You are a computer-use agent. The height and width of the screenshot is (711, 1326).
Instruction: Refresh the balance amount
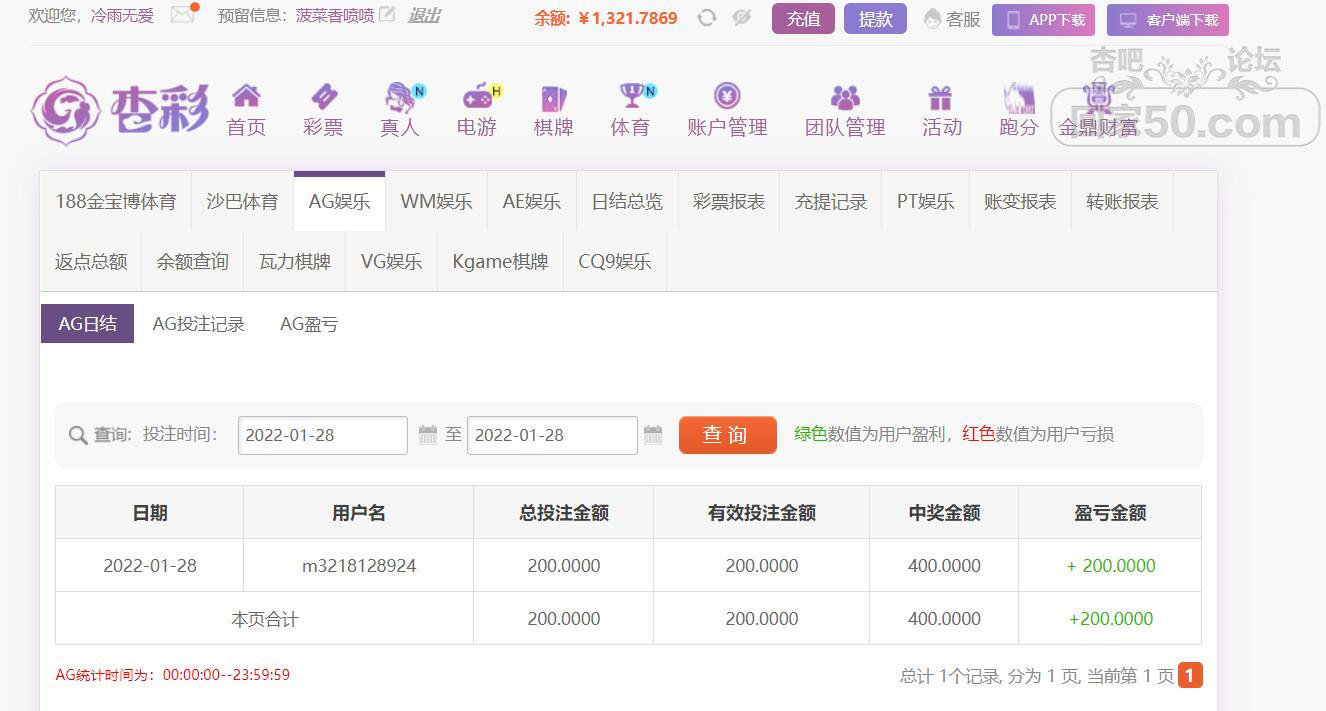[x=707, y=17]
